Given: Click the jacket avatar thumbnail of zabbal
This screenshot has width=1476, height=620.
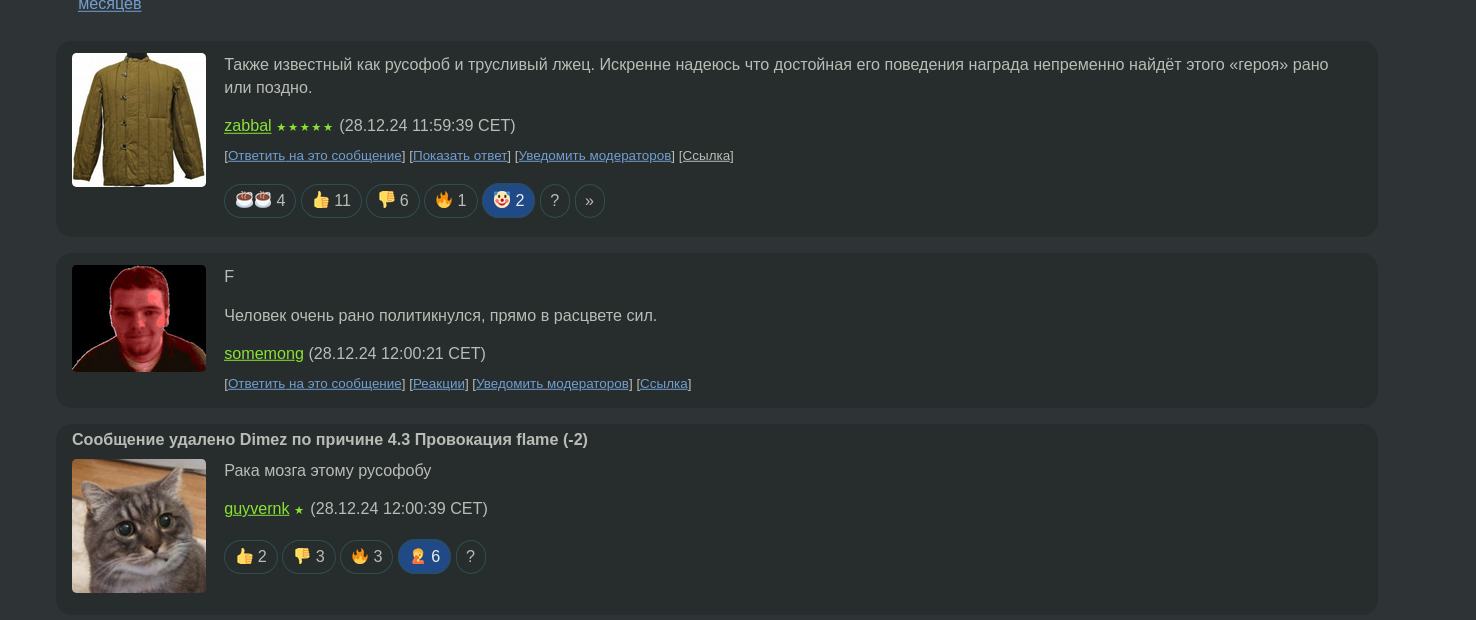Looking at the screenshot, I should 139,120.
